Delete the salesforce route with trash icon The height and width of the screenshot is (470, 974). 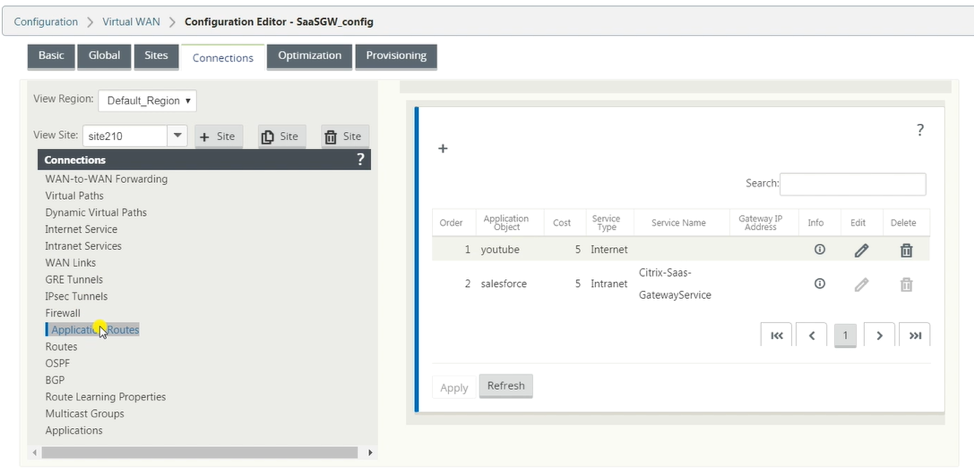tap(906, 285)
